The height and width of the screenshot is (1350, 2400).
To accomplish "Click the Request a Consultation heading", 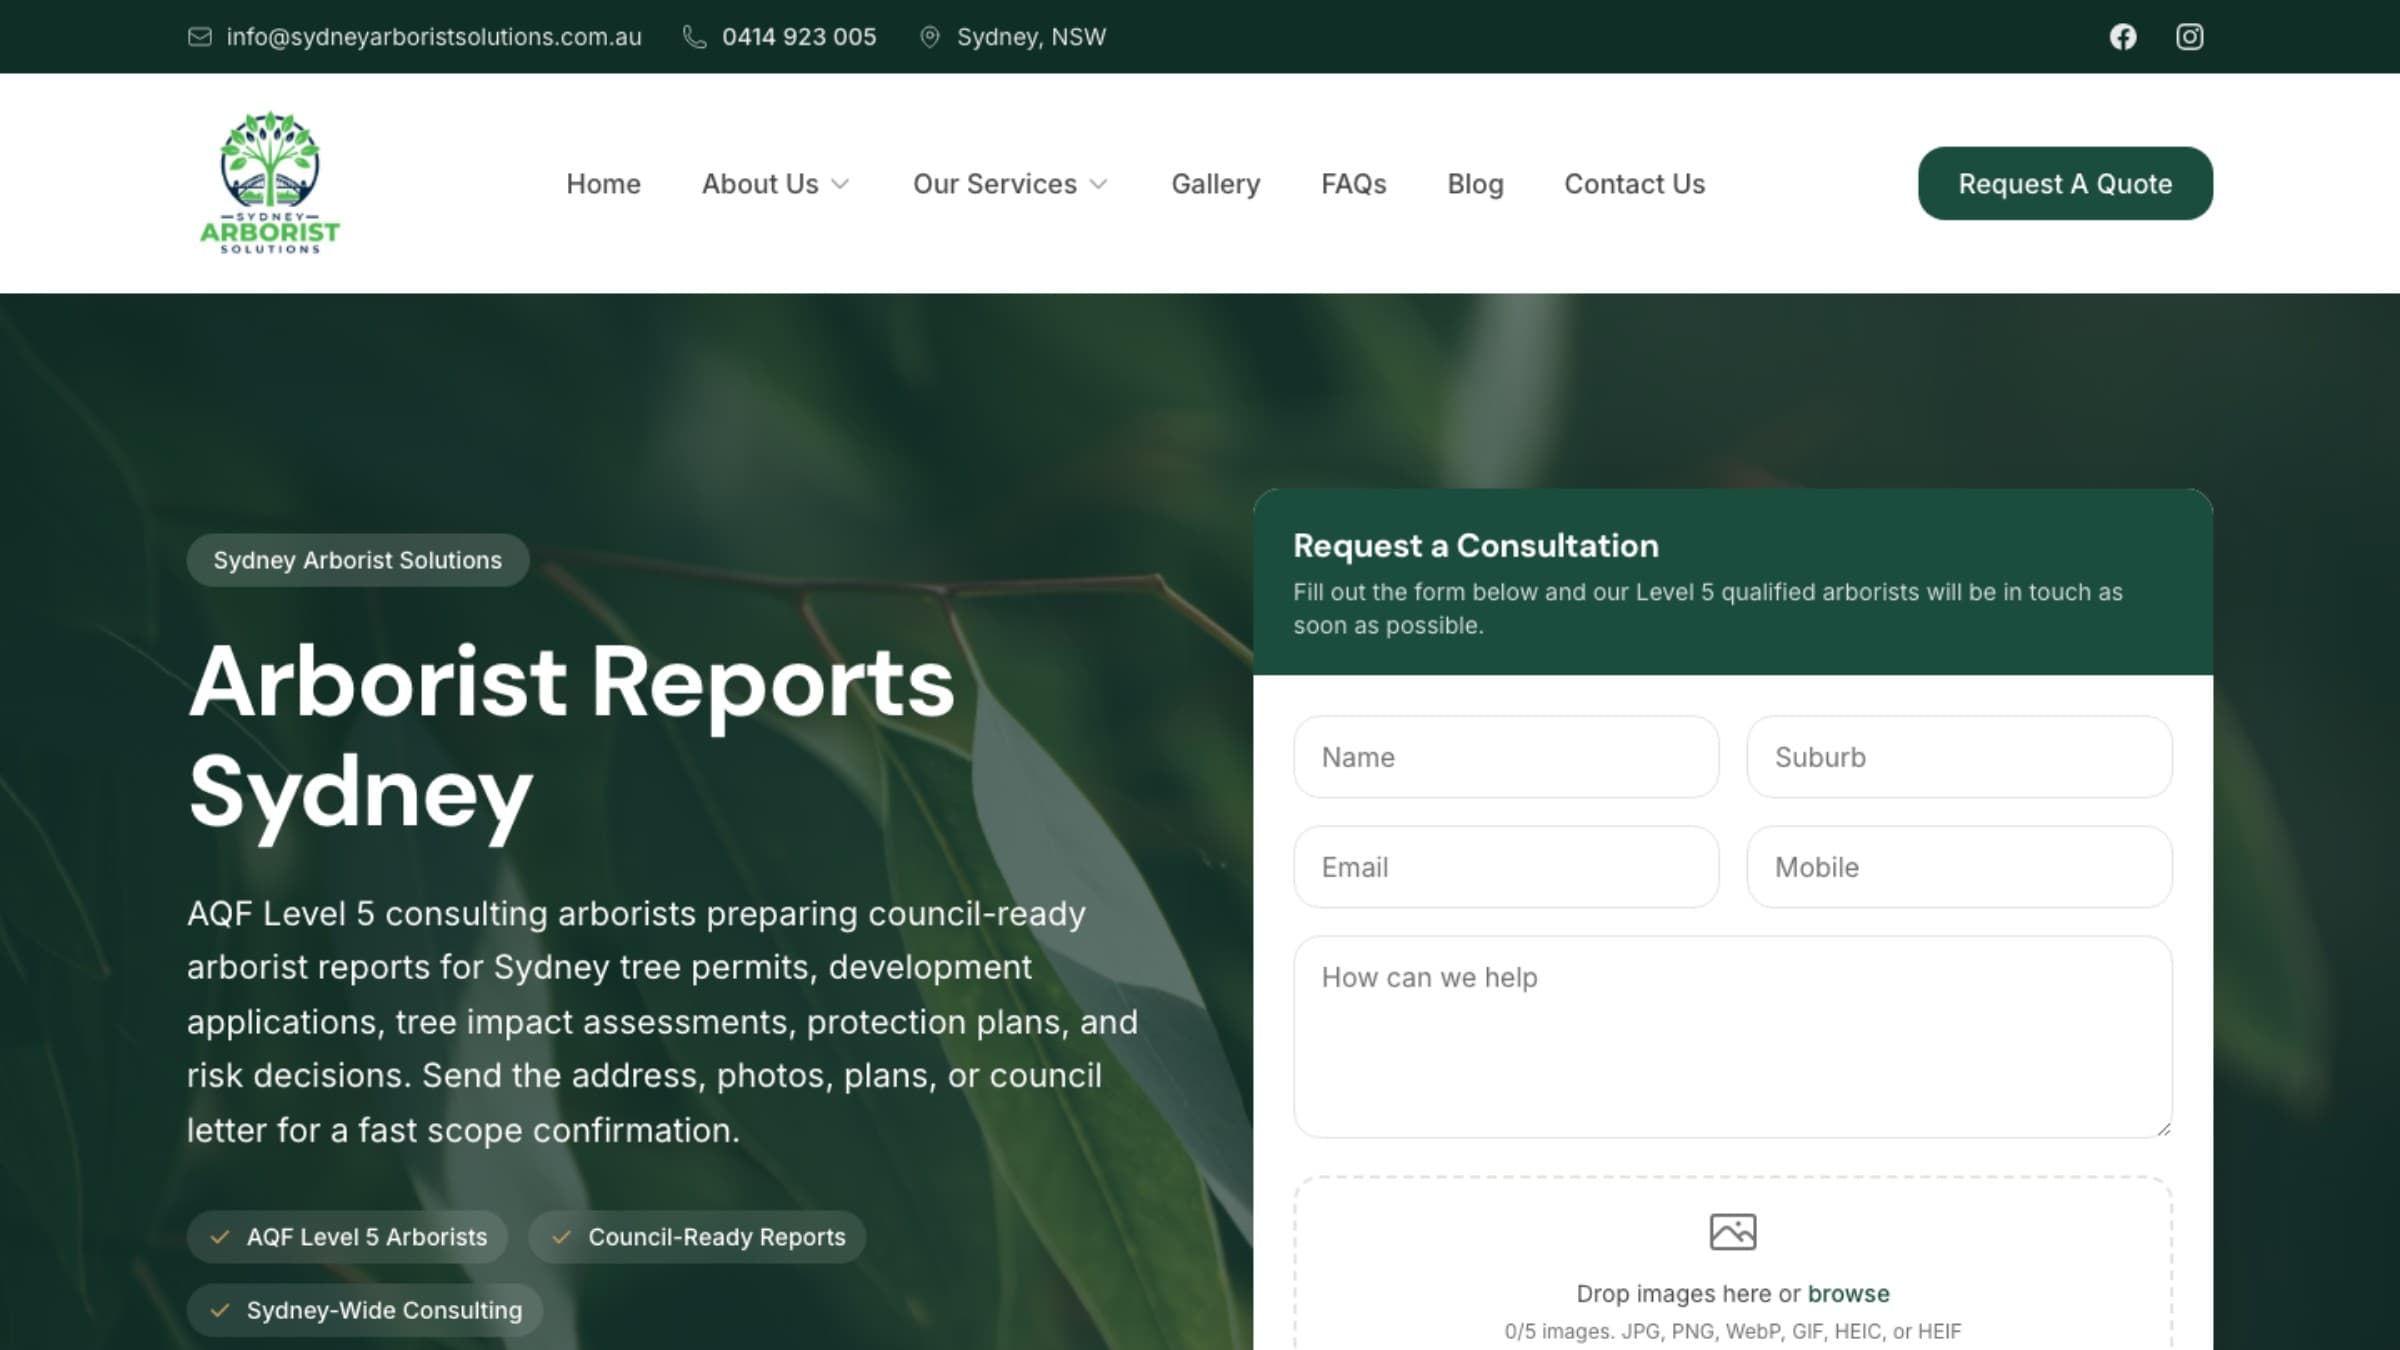I will pos(1475,545).
